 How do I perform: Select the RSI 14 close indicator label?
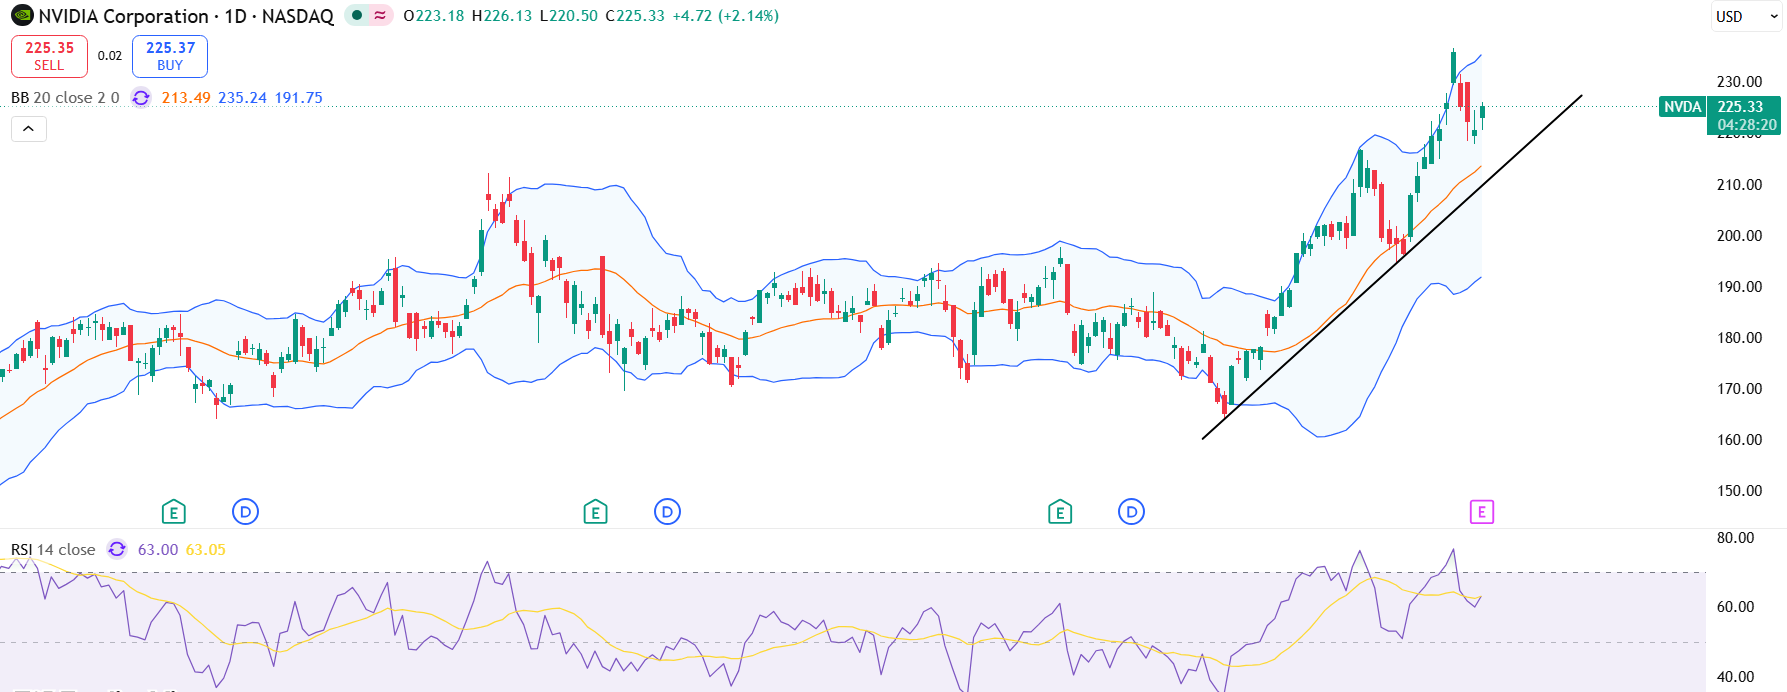click(53, 549)
